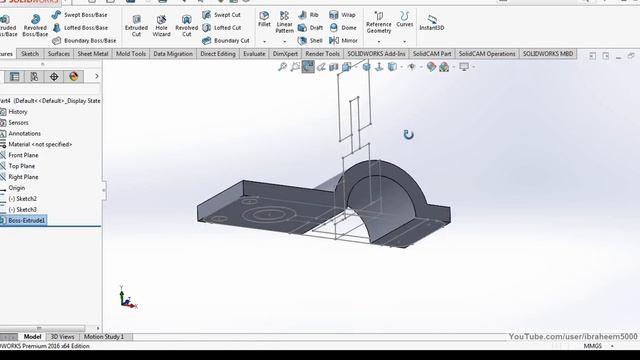Open the Evaluate ribbon tab

(x=254, y=54)
